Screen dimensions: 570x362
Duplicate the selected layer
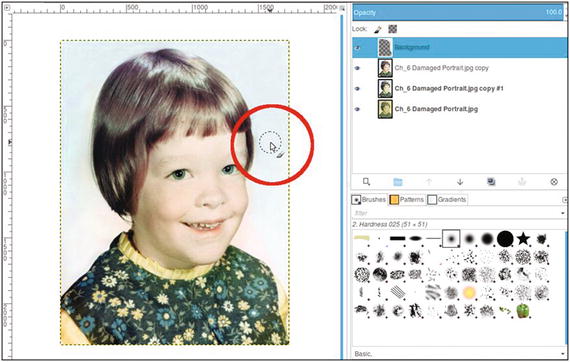click(491, 181)
